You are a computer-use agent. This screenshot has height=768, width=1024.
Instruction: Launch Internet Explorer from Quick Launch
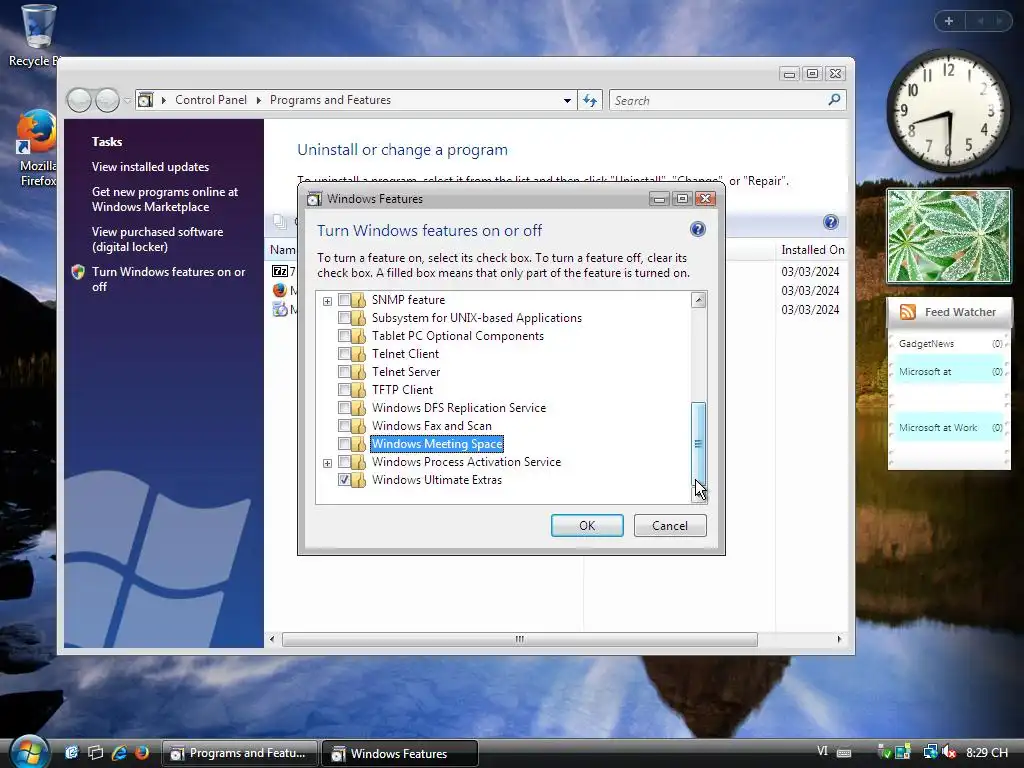(x=119, y=753)
